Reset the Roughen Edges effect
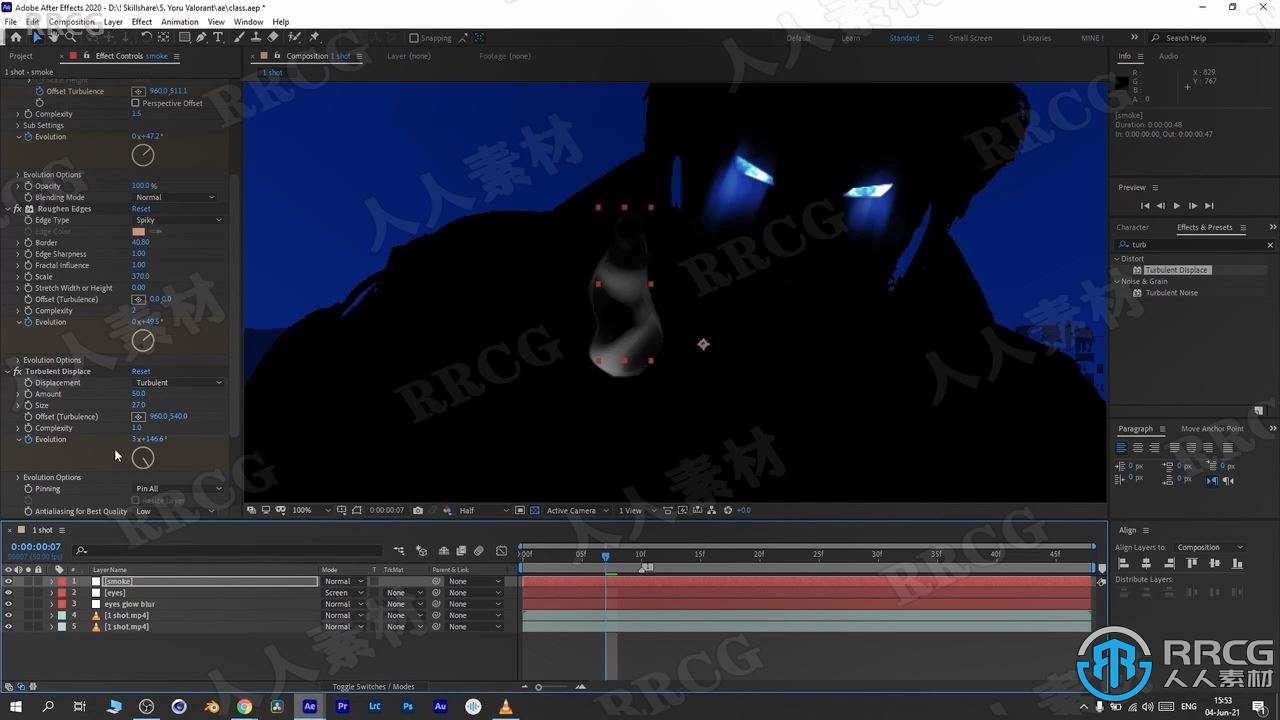This screenshot has height=720, width=1280. click(141, 209)
